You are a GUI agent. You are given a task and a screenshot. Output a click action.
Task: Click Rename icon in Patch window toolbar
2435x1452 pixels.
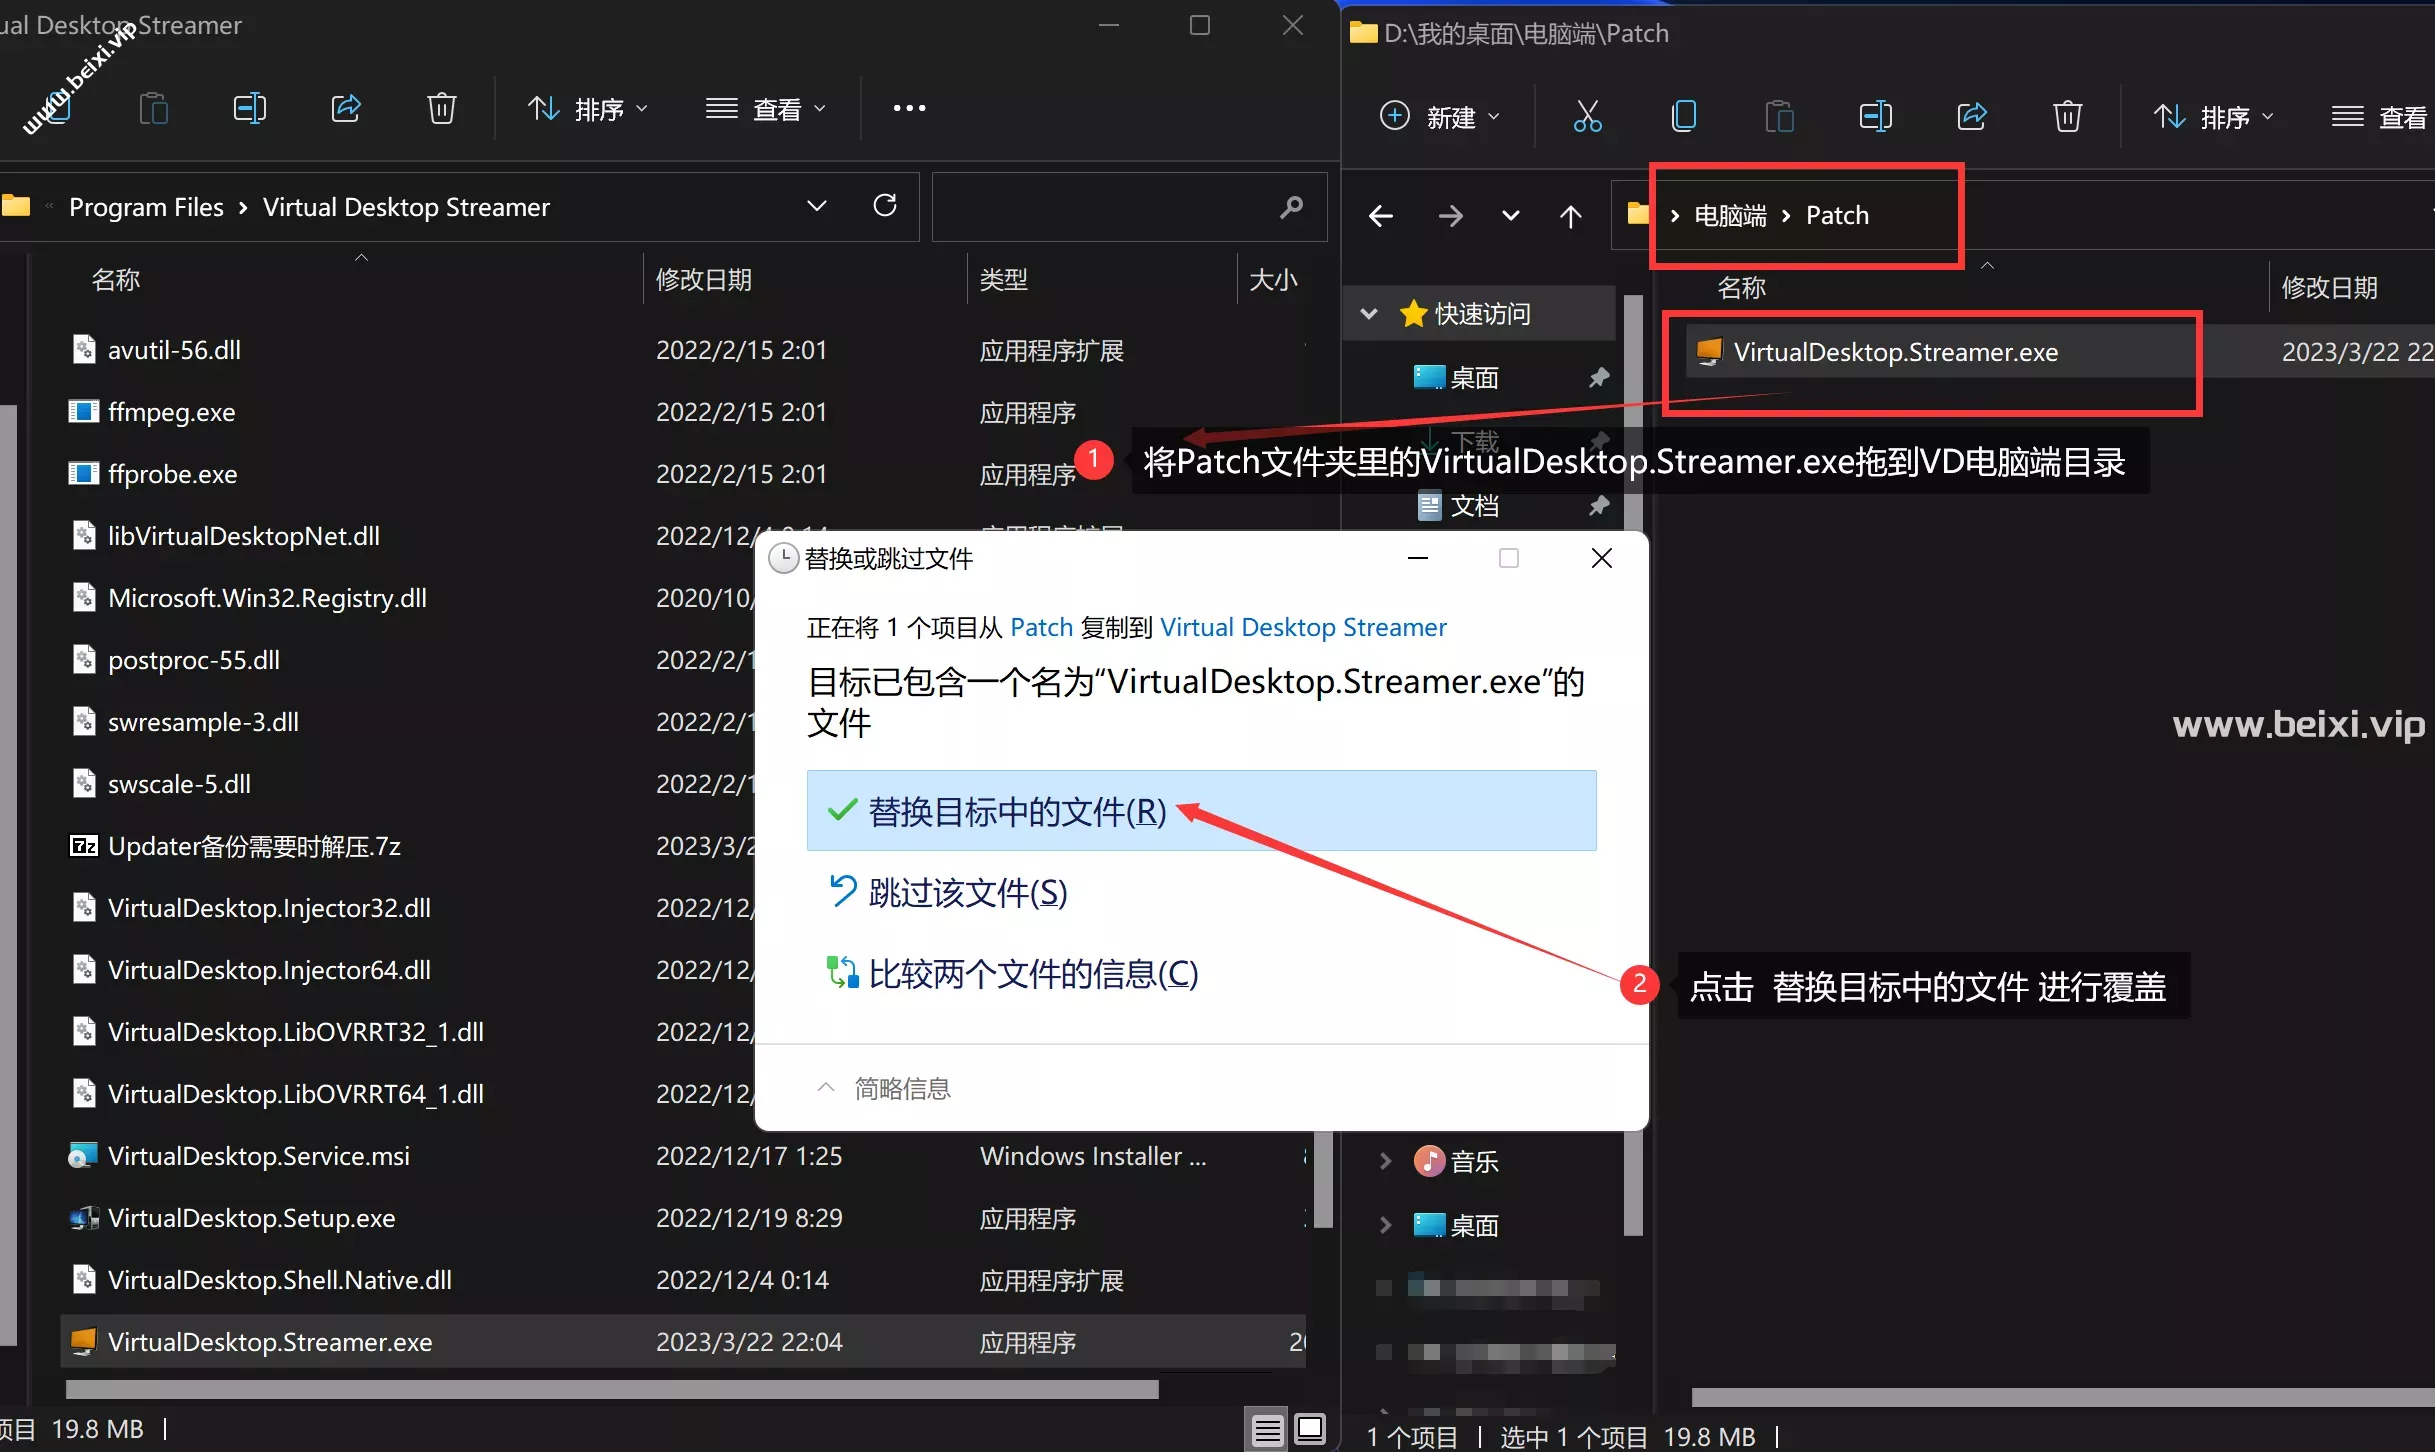1875,116
